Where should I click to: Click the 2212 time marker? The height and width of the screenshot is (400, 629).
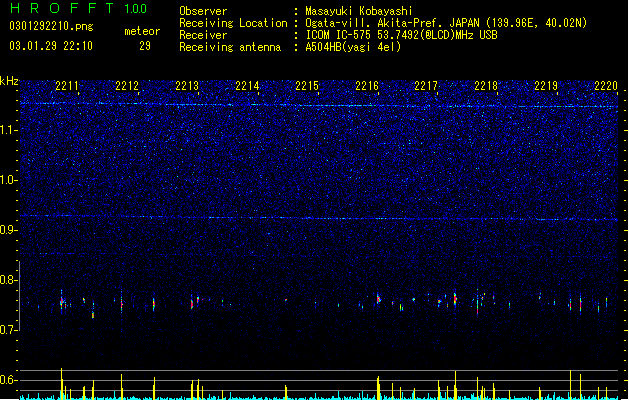(x=127, y=86)
